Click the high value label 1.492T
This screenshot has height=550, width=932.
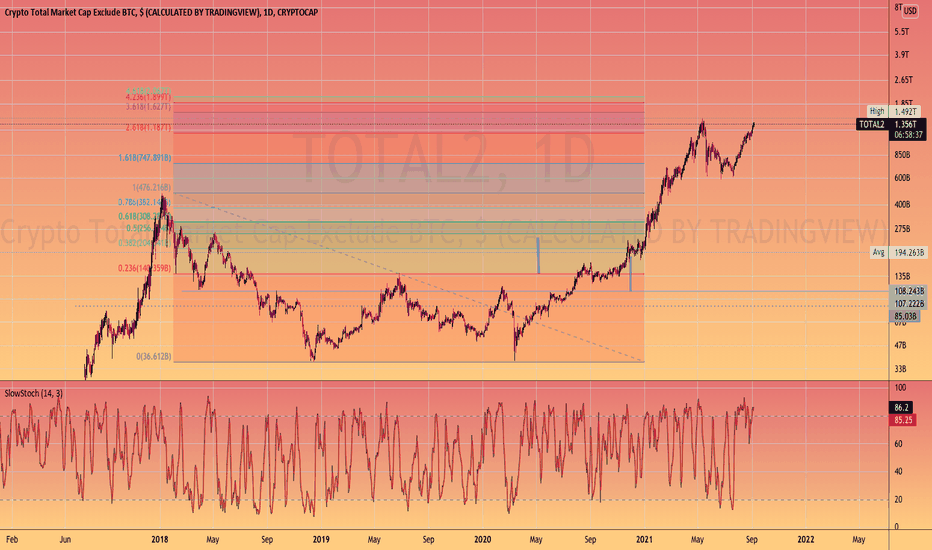coord(905,111)
